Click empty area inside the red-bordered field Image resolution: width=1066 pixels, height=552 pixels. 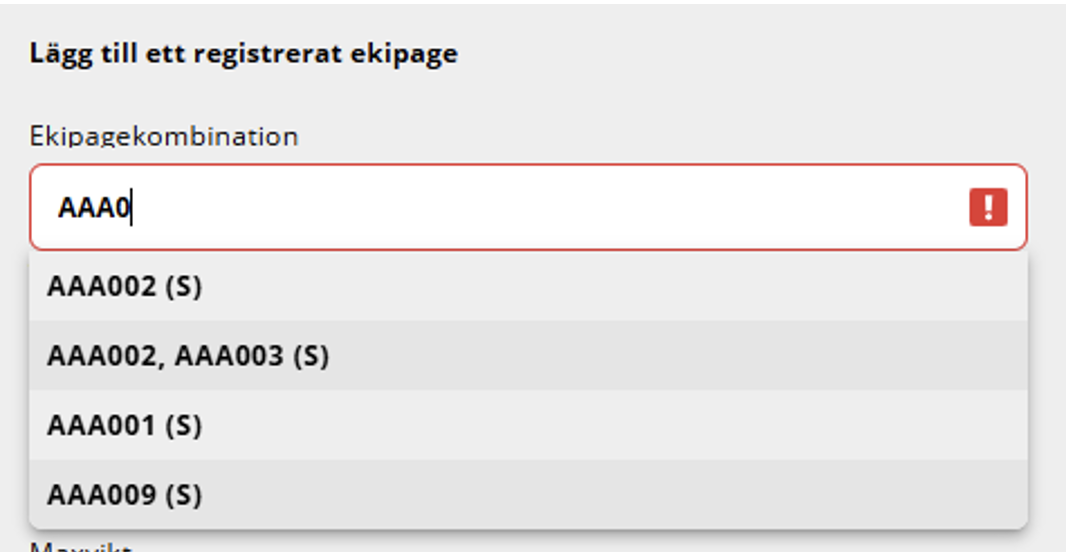(544, 207)
